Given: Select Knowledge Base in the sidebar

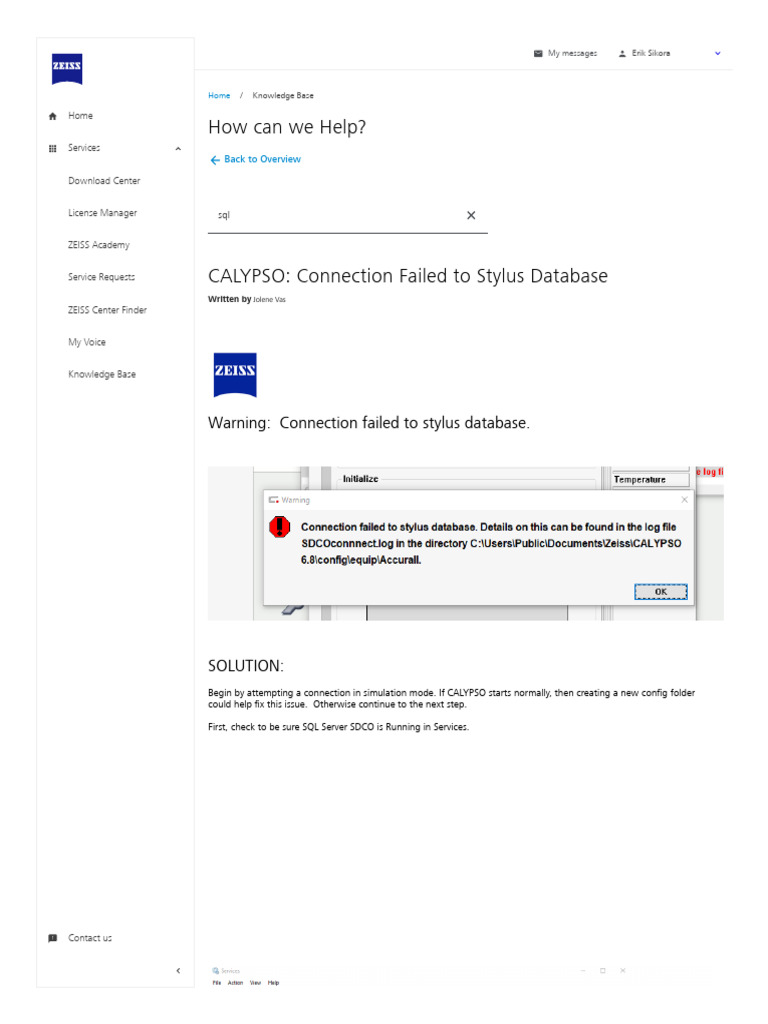Looking at the screenshot, I should point(102,374).
